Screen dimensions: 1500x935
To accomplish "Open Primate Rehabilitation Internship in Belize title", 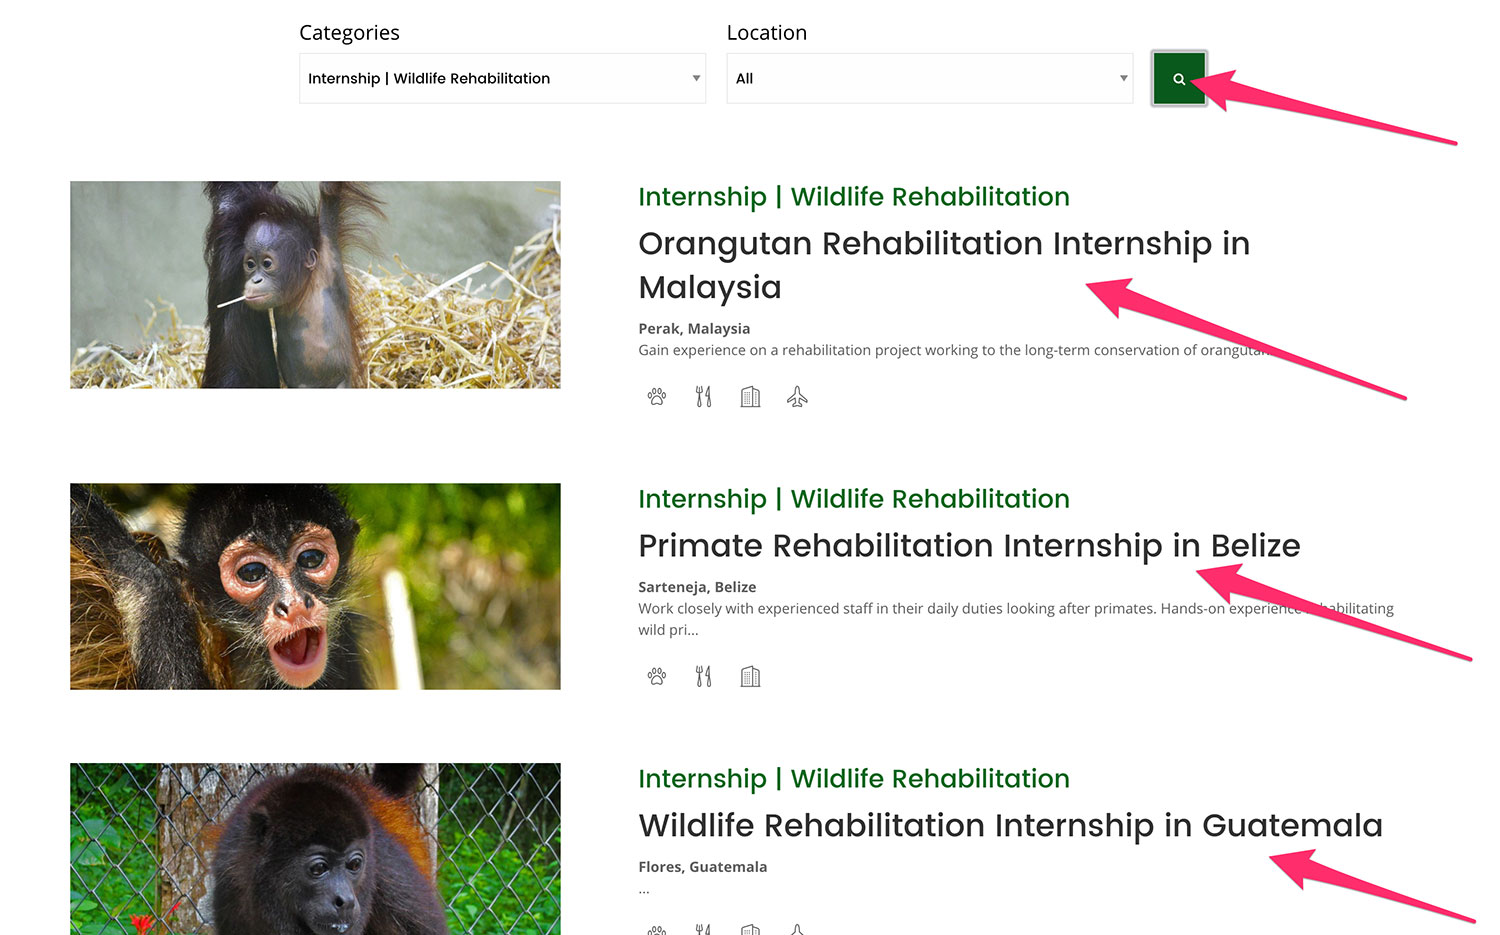I will pyautogui.click(x=968, y=545).
